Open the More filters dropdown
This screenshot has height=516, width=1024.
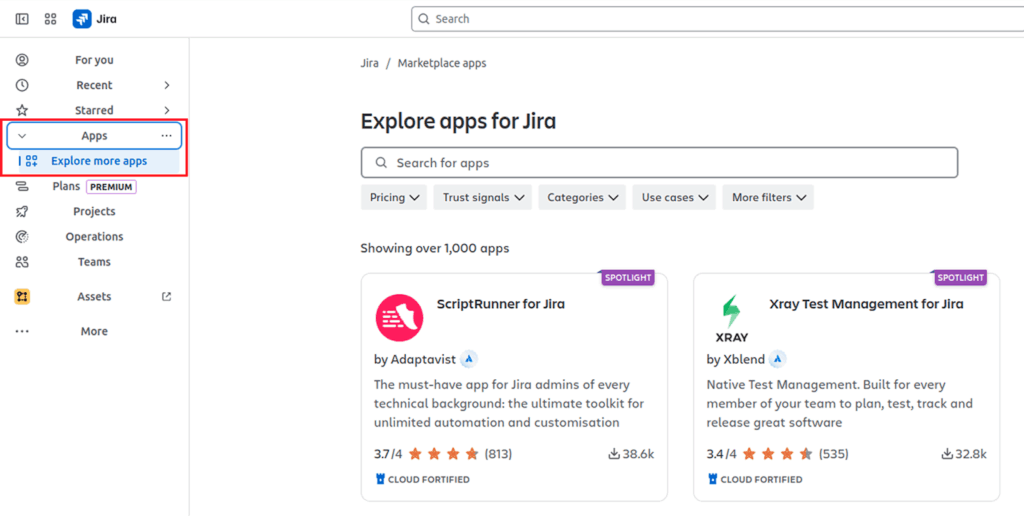pos(769,198)
